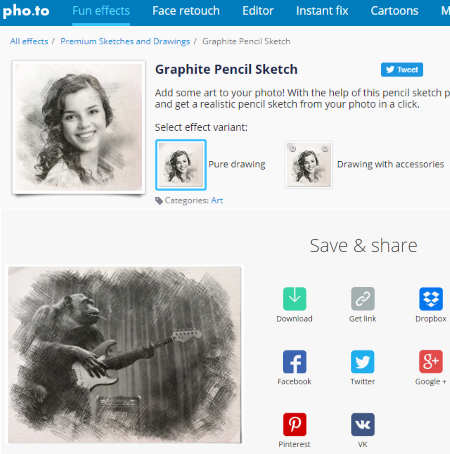Click the Get link chain icon
Viewport: 450px width, 454px height.
click(363, 299)
